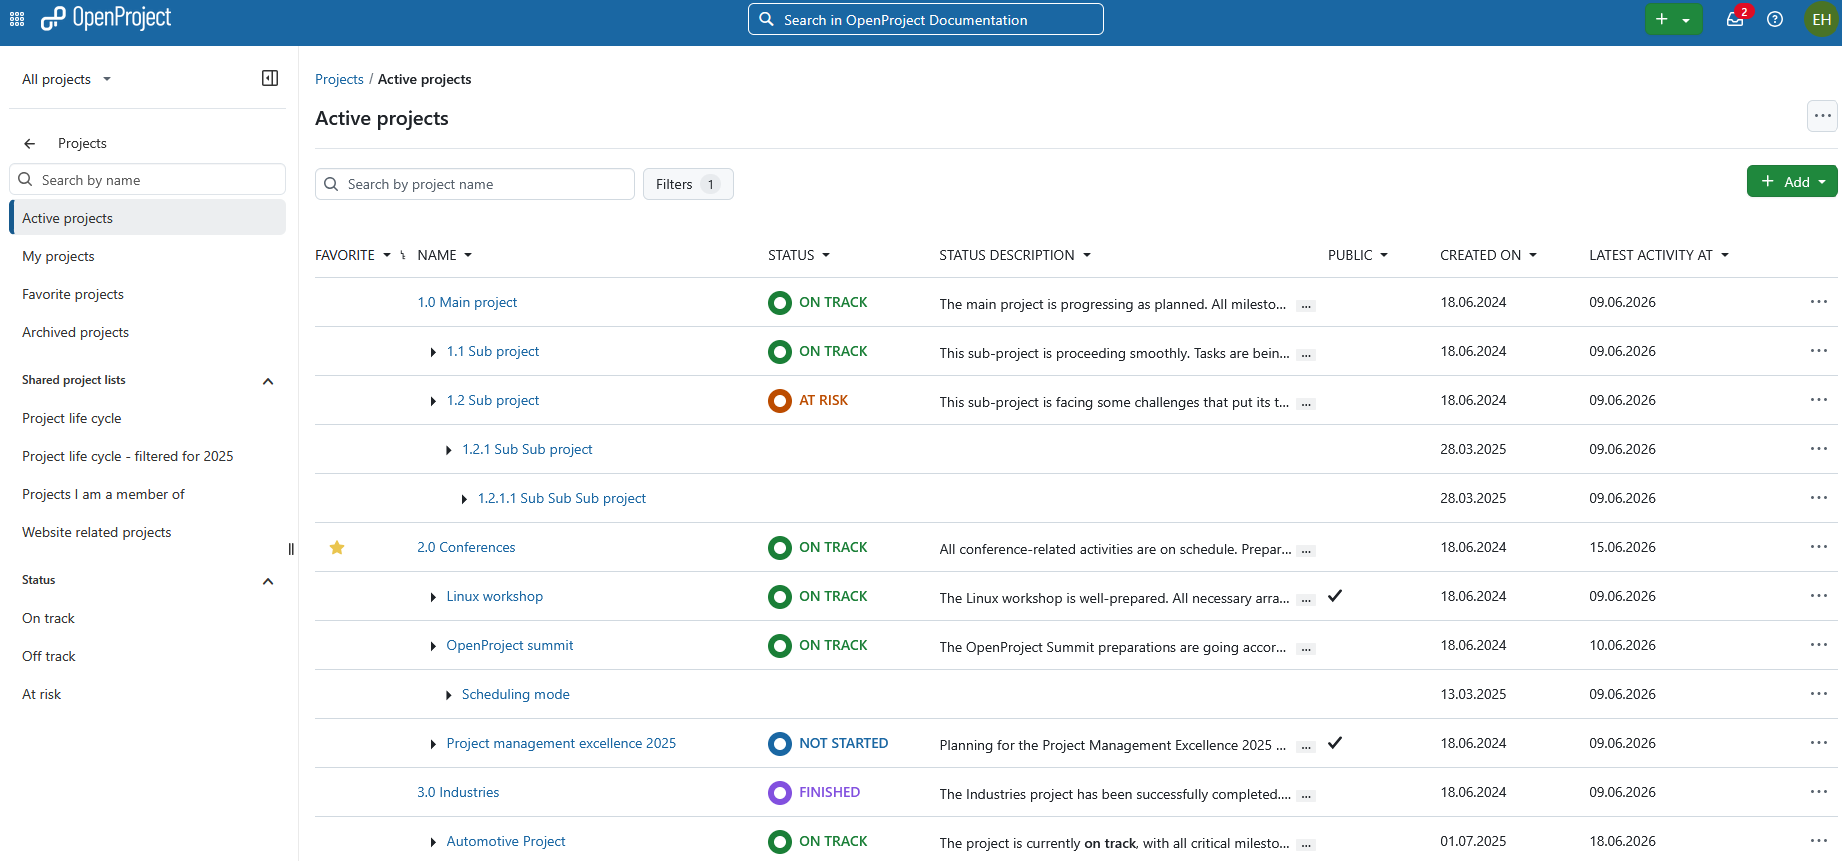The width and height of the screenshot is (1842, 861).
Task: Click the back arrow next to Projects
Action: [x=30, y=143]
